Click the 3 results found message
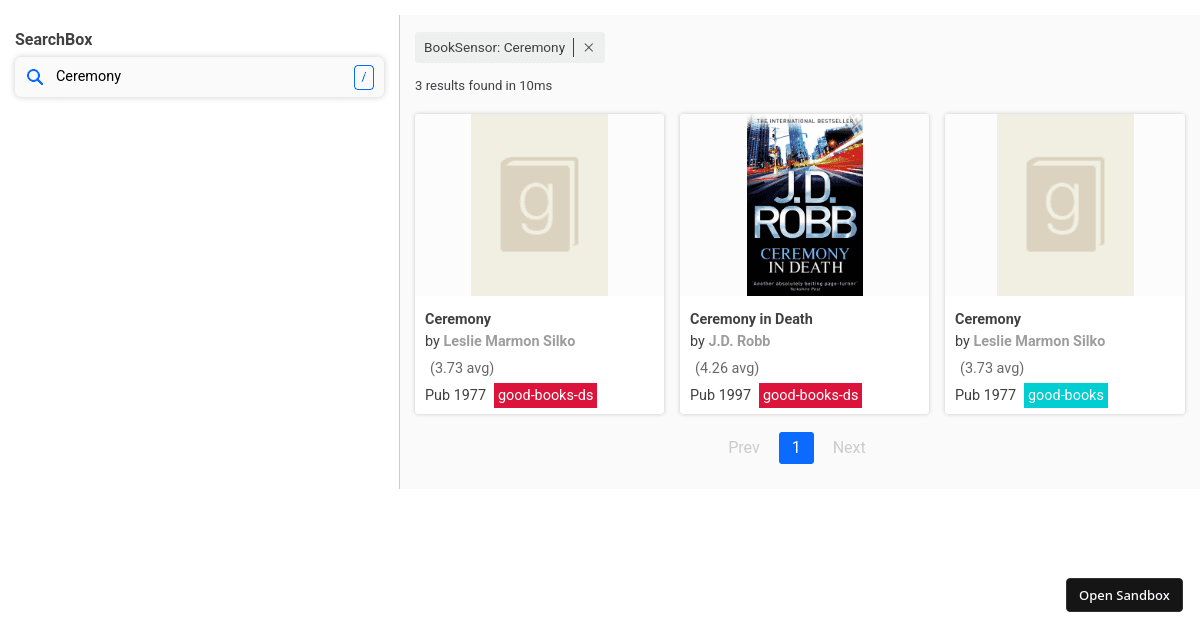1200x630 pixels. click(x=484, y=85)
